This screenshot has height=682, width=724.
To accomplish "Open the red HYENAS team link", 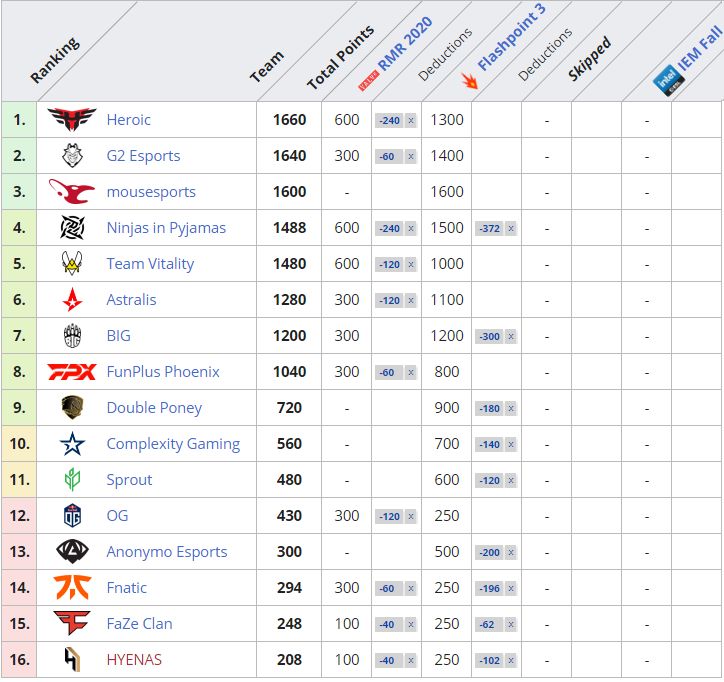I will [134, 660].
